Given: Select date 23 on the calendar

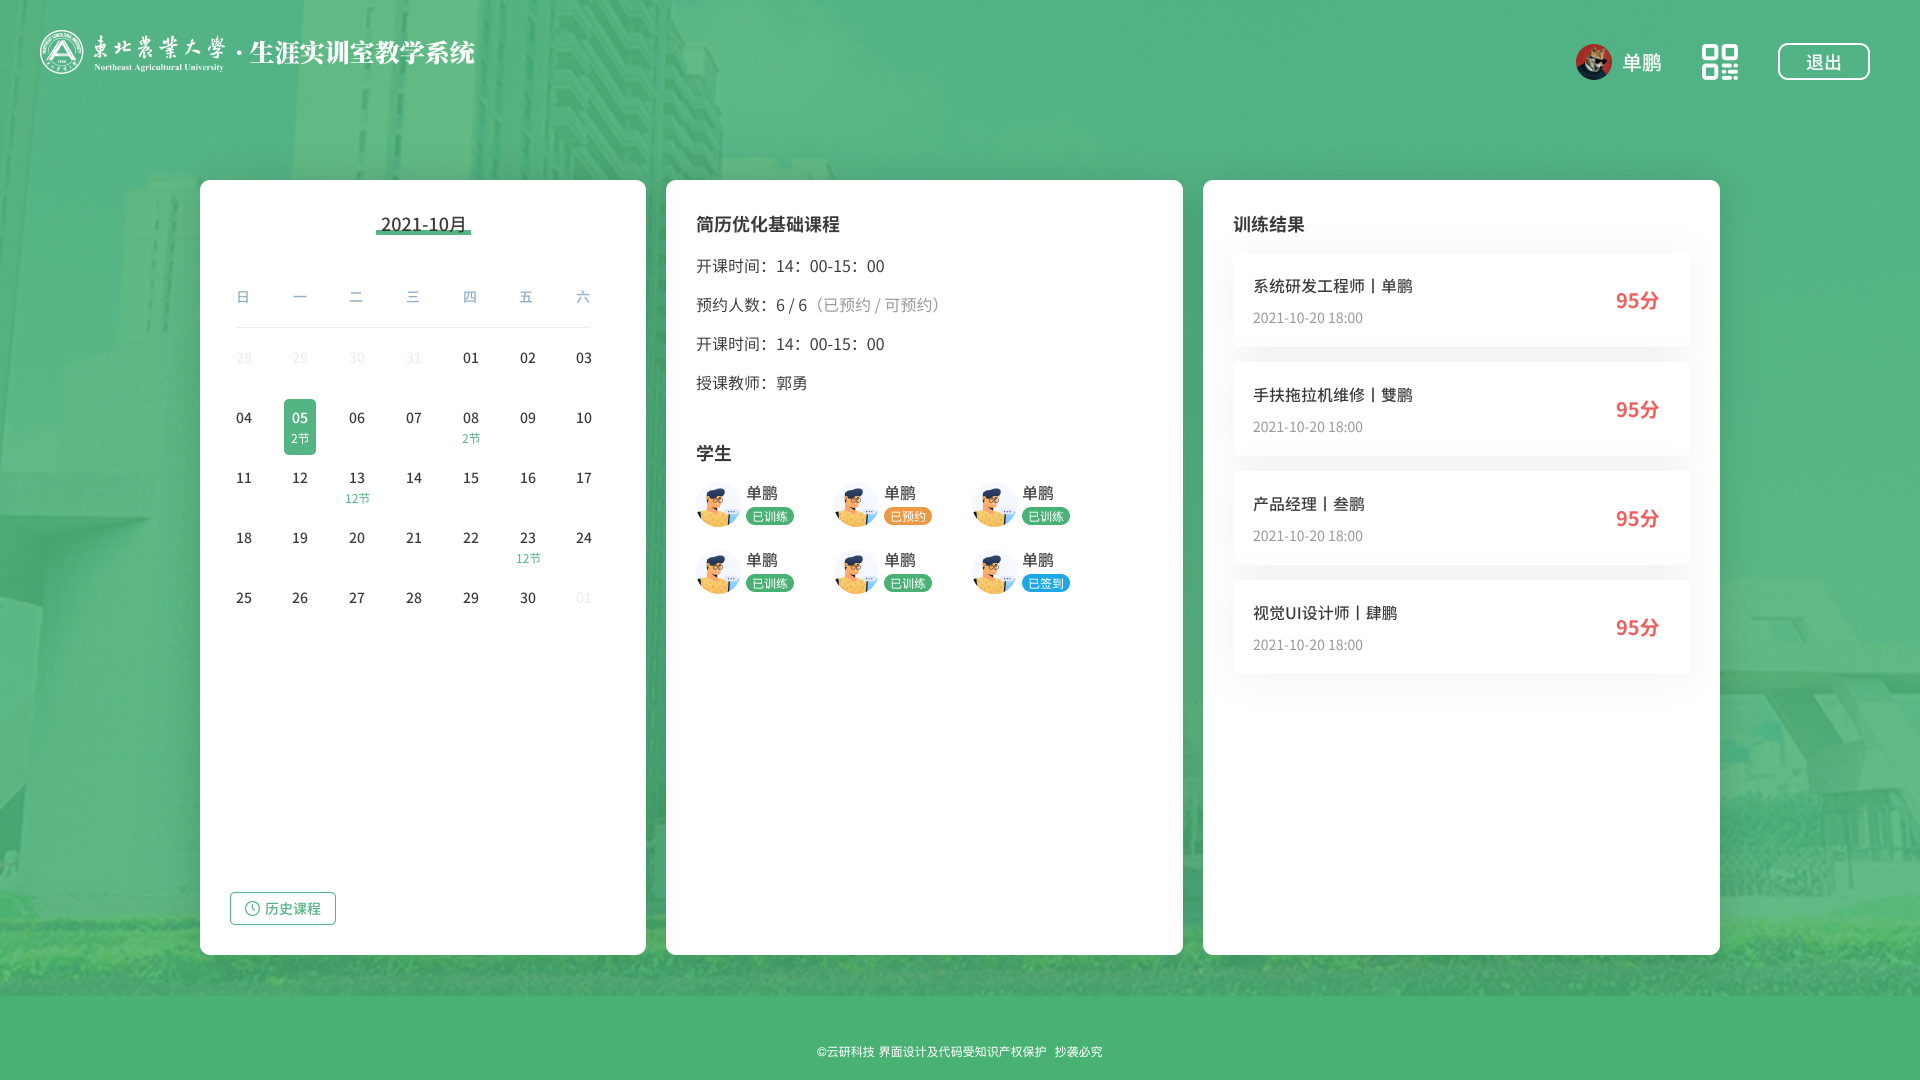Looking at the screenshot, I should pos(528,546).
